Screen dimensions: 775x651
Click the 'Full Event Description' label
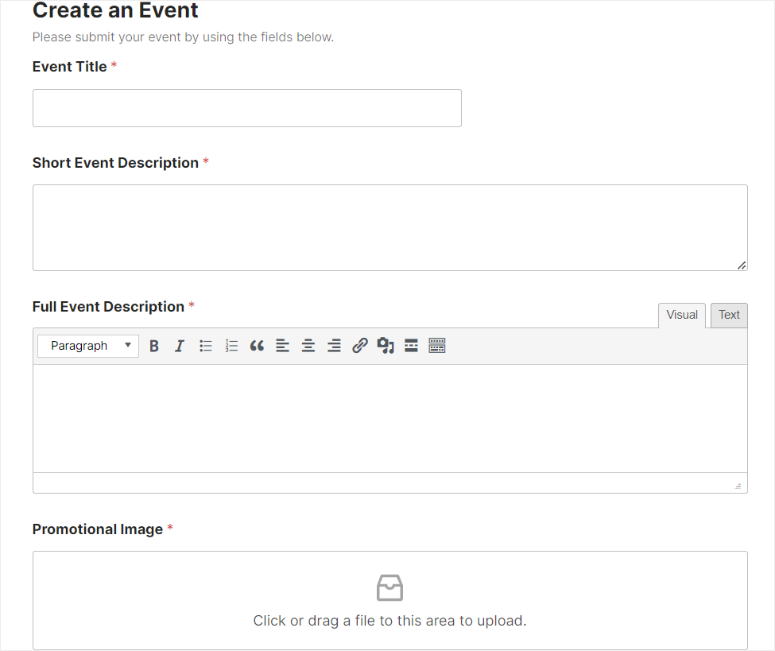tap(108, 306)
